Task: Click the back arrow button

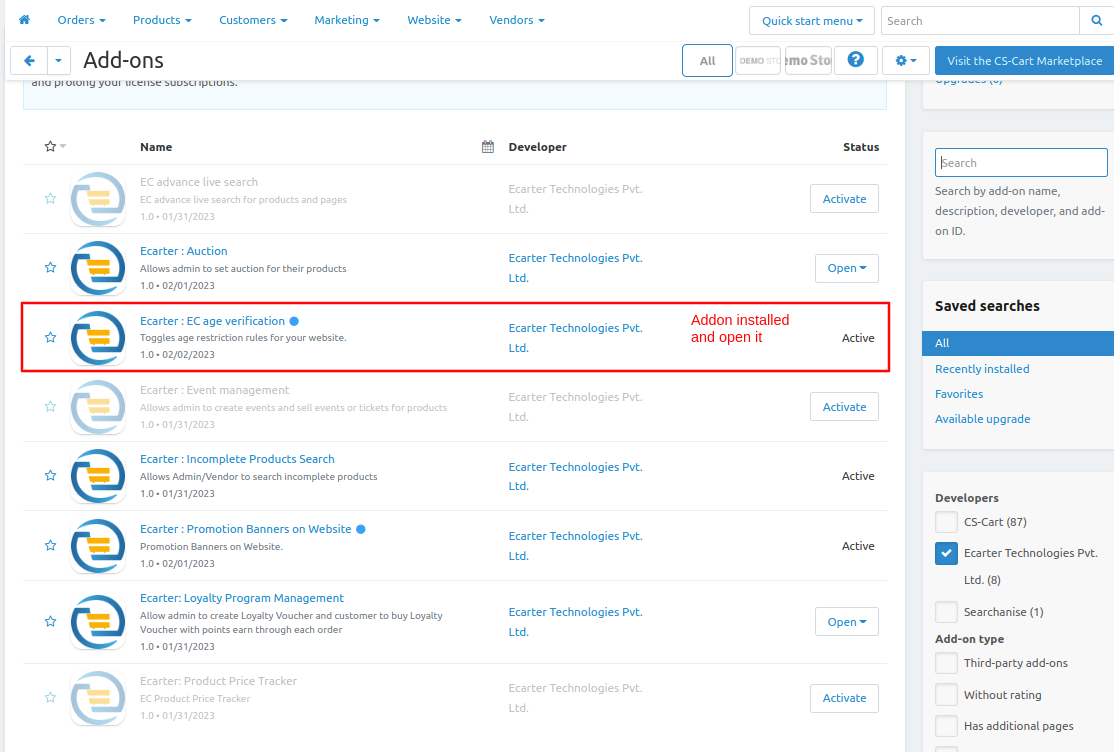Action: click(x=29, y=61)
